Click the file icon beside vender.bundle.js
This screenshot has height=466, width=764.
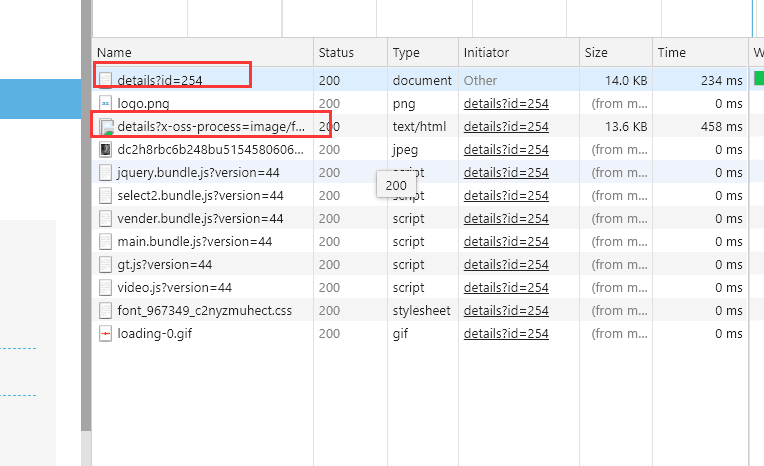click(x=105, y=218)
